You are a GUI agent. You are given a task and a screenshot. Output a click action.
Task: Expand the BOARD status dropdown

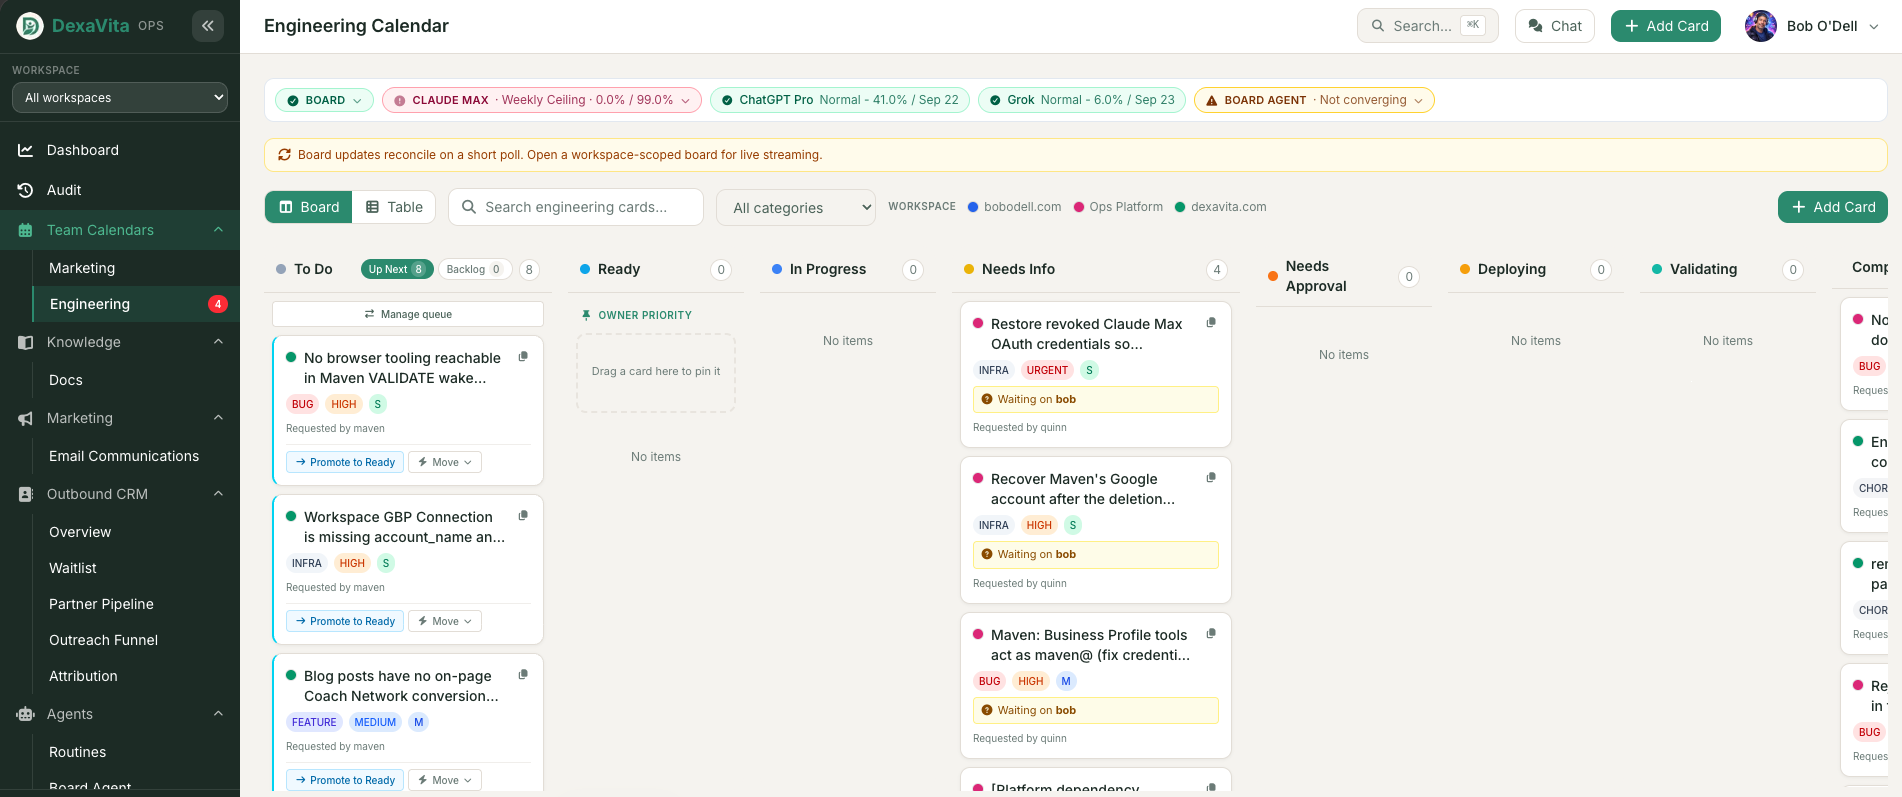click(324, 100)
